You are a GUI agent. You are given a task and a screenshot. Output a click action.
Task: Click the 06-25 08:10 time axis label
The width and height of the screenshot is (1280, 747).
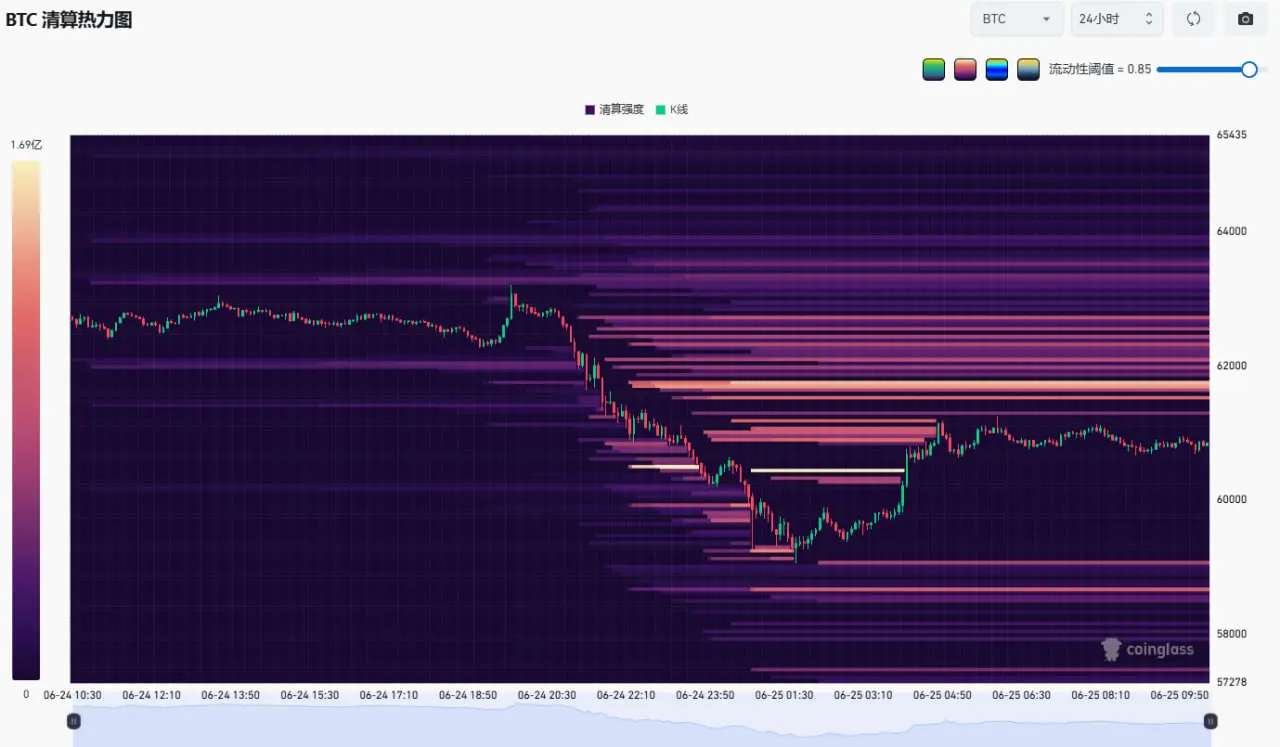(1100, 695)
